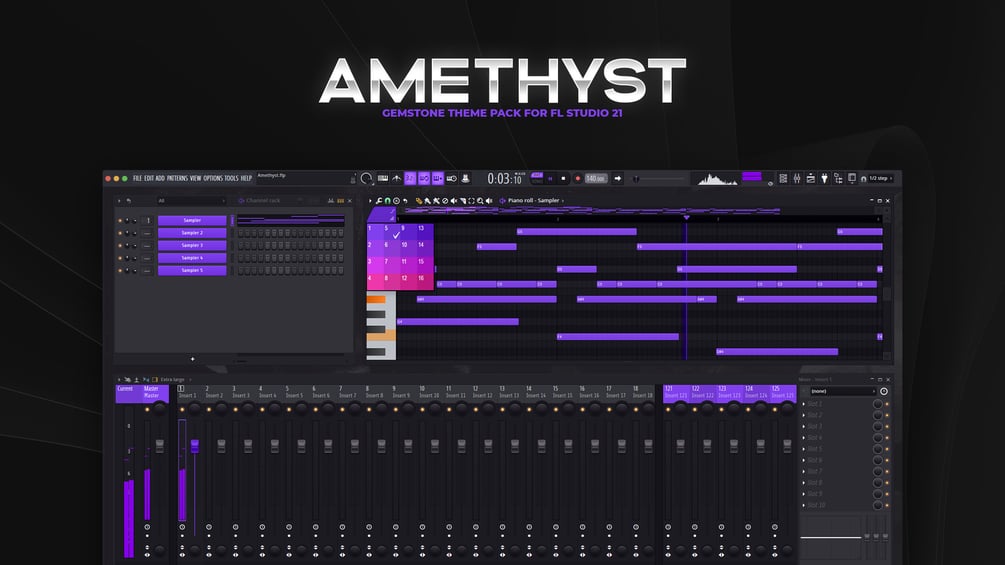Click the stamp-like icon in top toolbar

click(x=465, y=179)
